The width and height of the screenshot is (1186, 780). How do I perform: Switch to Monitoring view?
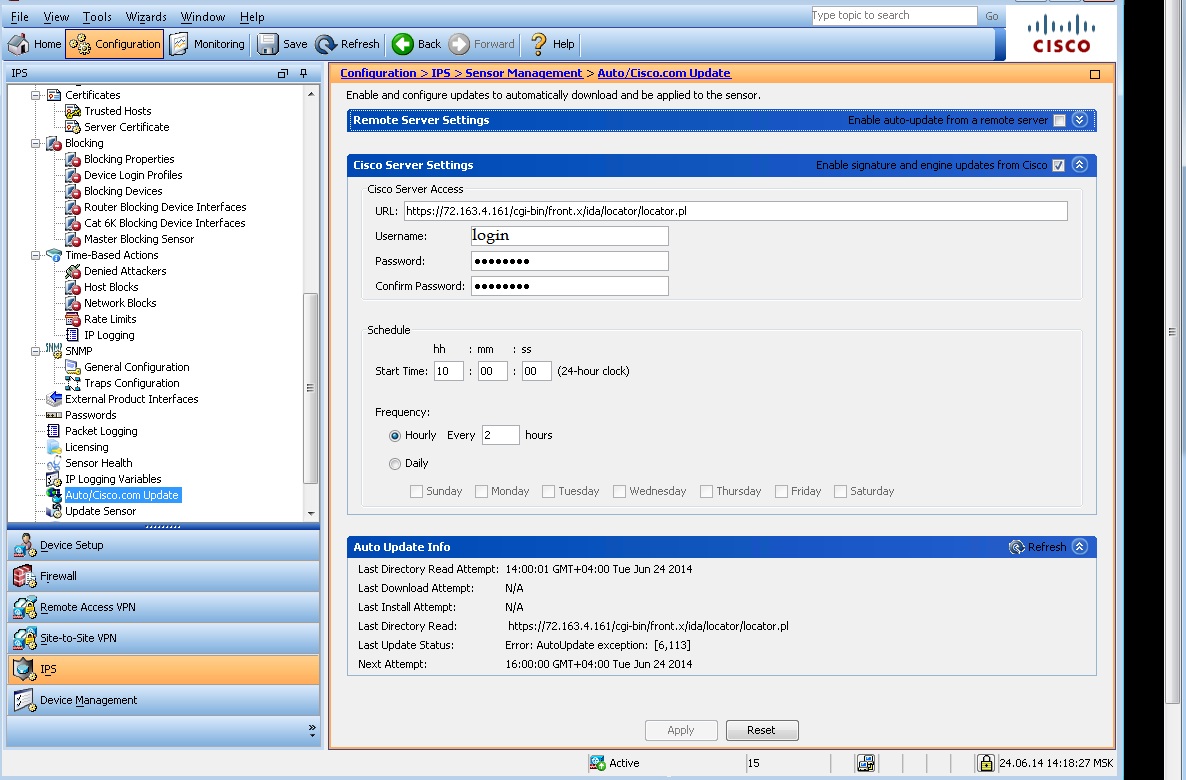coord(207,44)
